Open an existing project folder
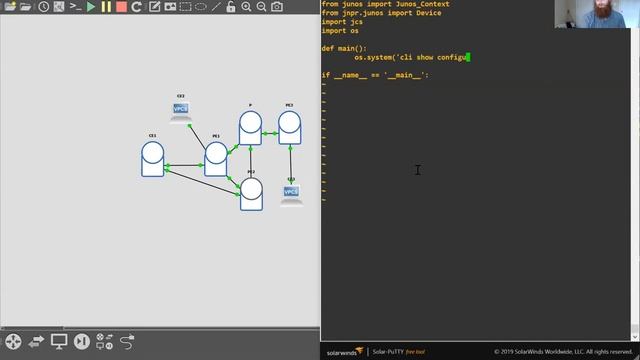This screenshot has height=360, width=640. [25, 7]
